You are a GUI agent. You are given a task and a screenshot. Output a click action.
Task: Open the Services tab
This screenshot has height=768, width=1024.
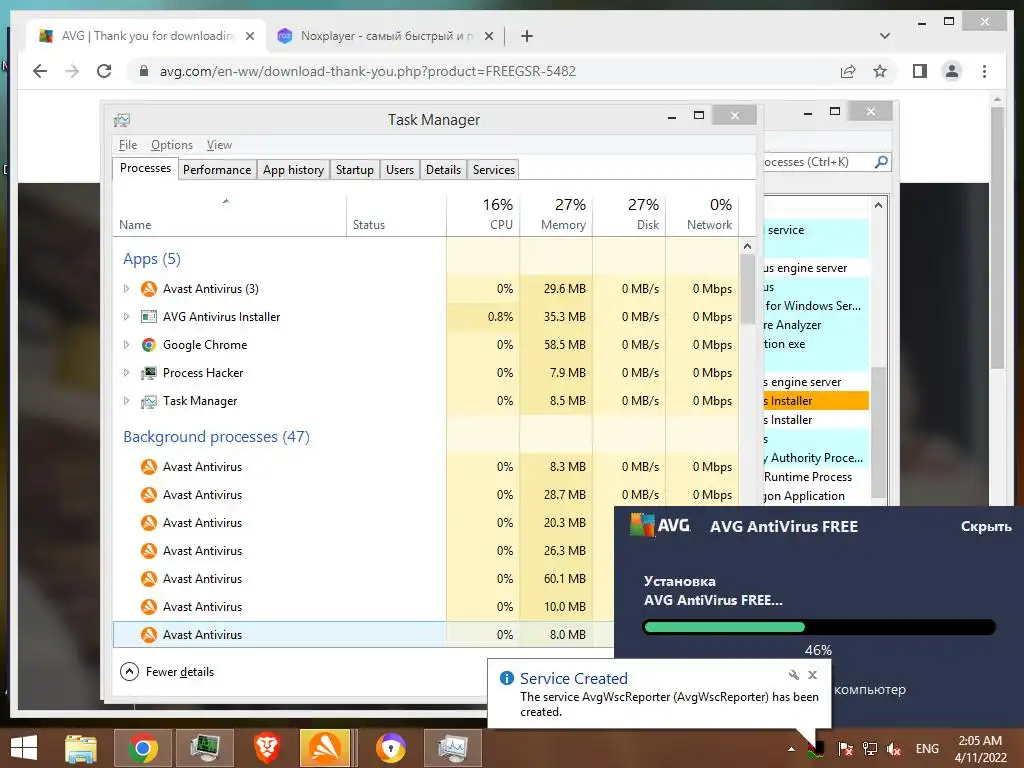tap(494, 170)
